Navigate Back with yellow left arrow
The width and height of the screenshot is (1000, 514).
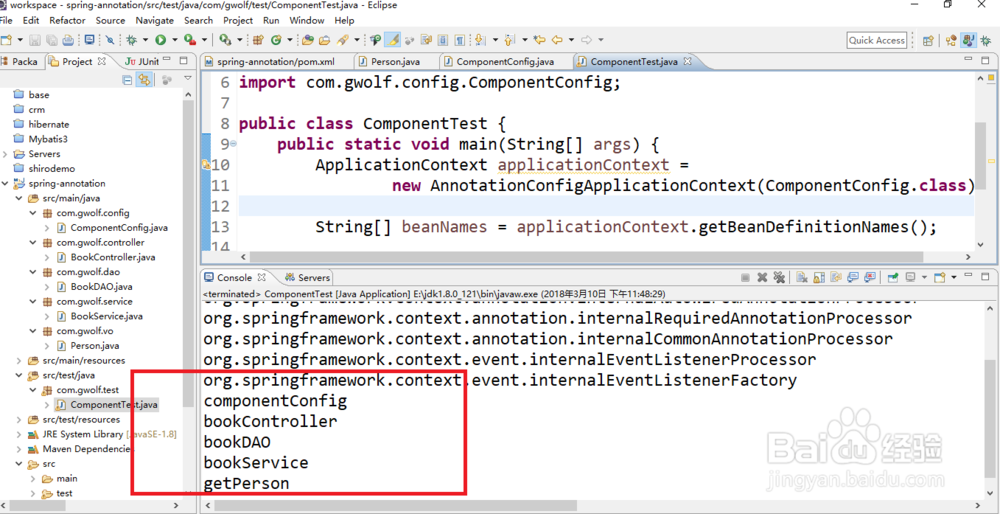click(557, 40)
